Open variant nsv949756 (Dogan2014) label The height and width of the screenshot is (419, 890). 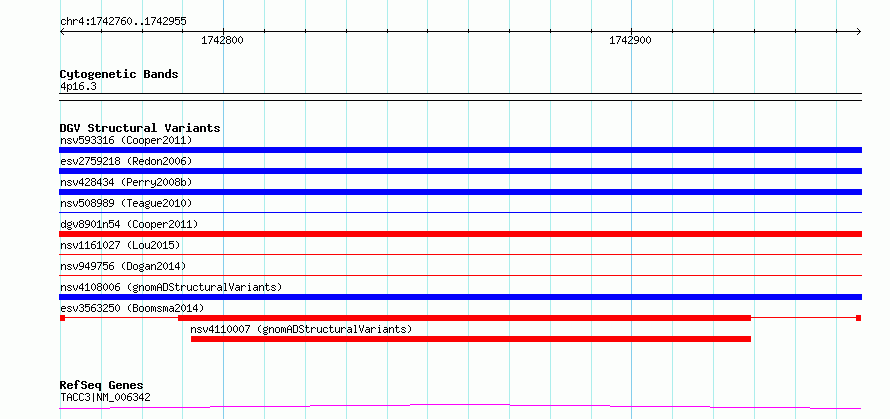pyautogui.click(x=123, y=266)
